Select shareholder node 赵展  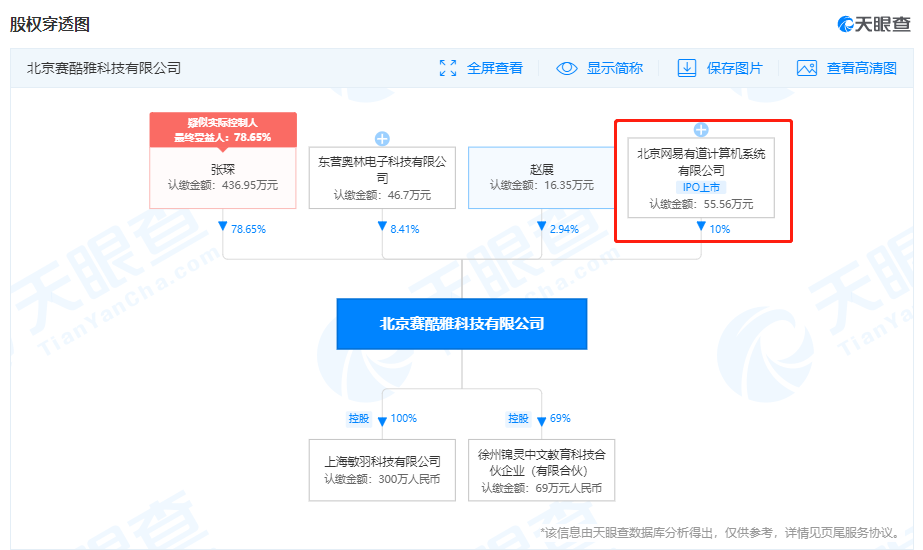[542, 178]
